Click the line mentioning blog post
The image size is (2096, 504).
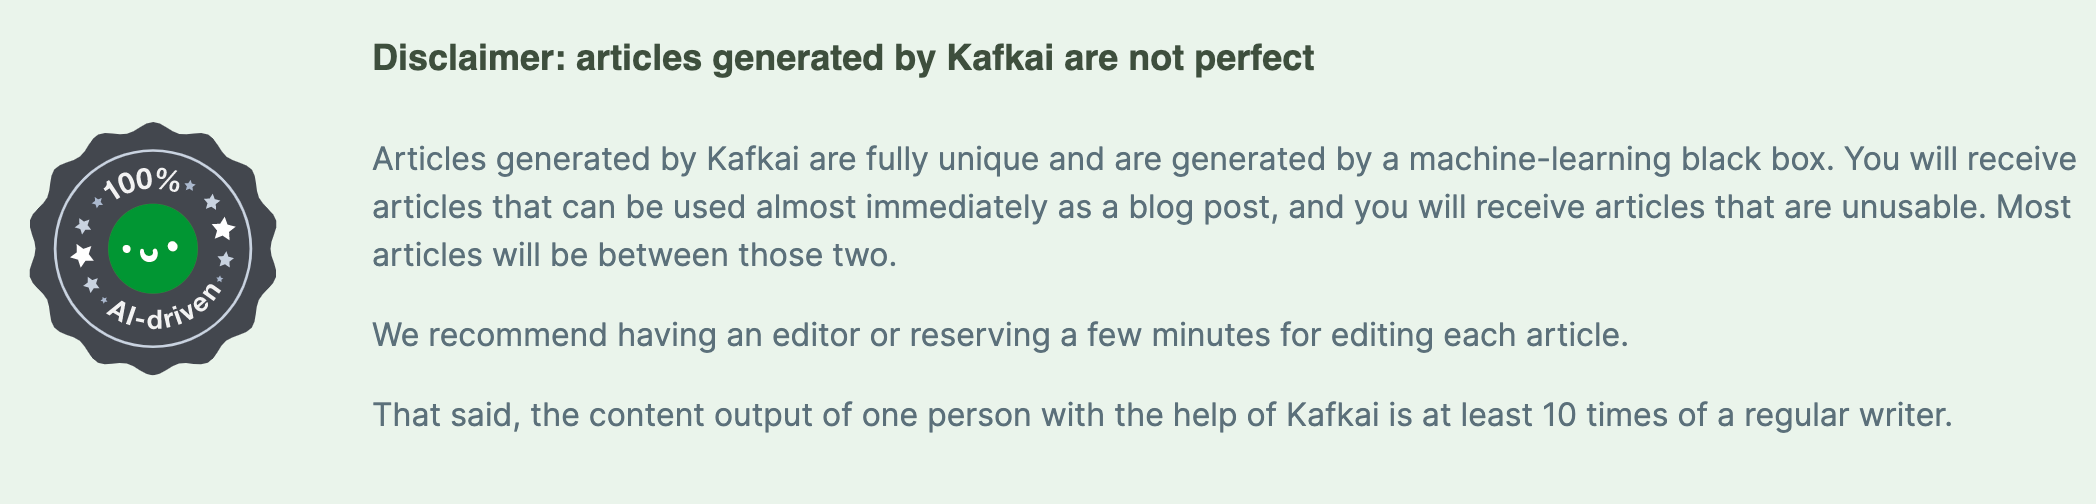pos(1221,207)
